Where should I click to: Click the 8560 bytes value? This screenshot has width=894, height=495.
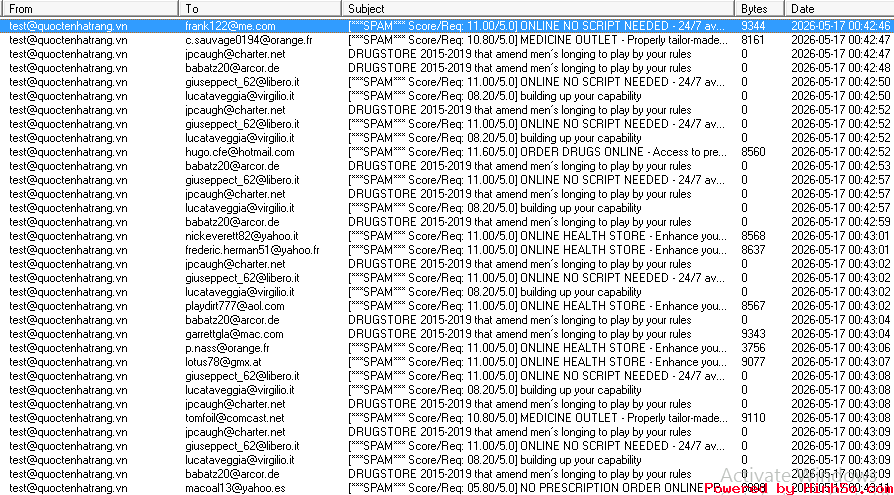(753, 152)
